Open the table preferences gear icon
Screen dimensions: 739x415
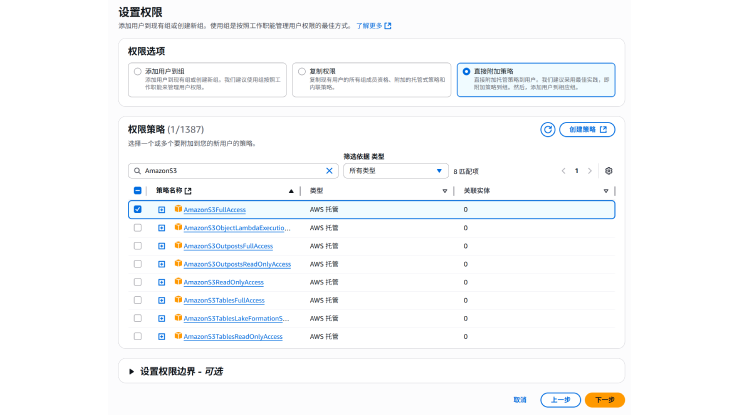click(608, 171)
